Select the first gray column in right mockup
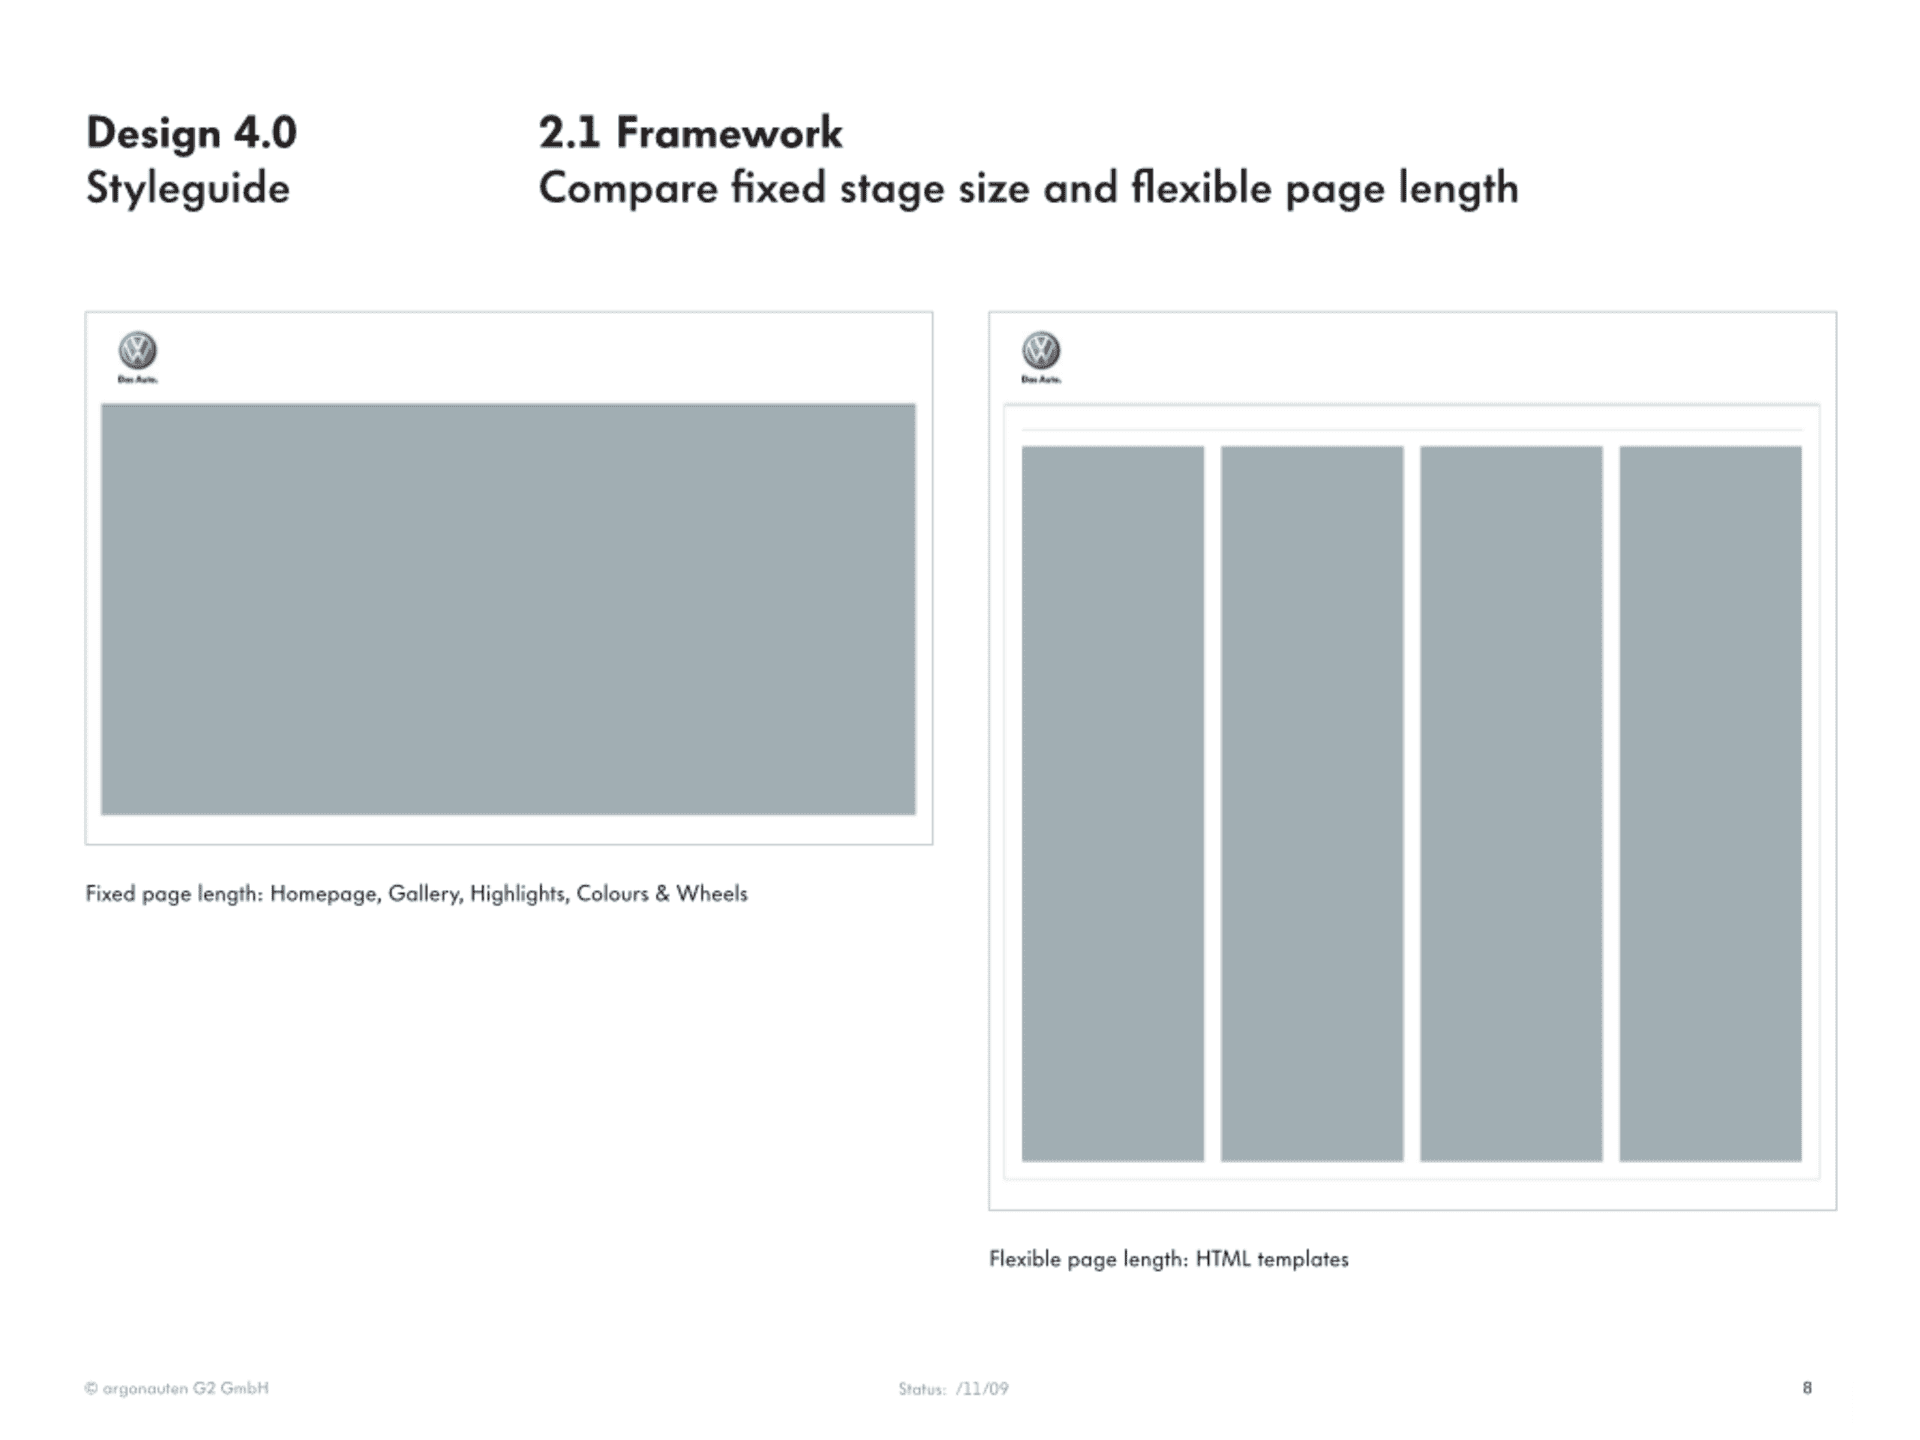This screenshot has height=1440, width=1920. (1112, 803)
